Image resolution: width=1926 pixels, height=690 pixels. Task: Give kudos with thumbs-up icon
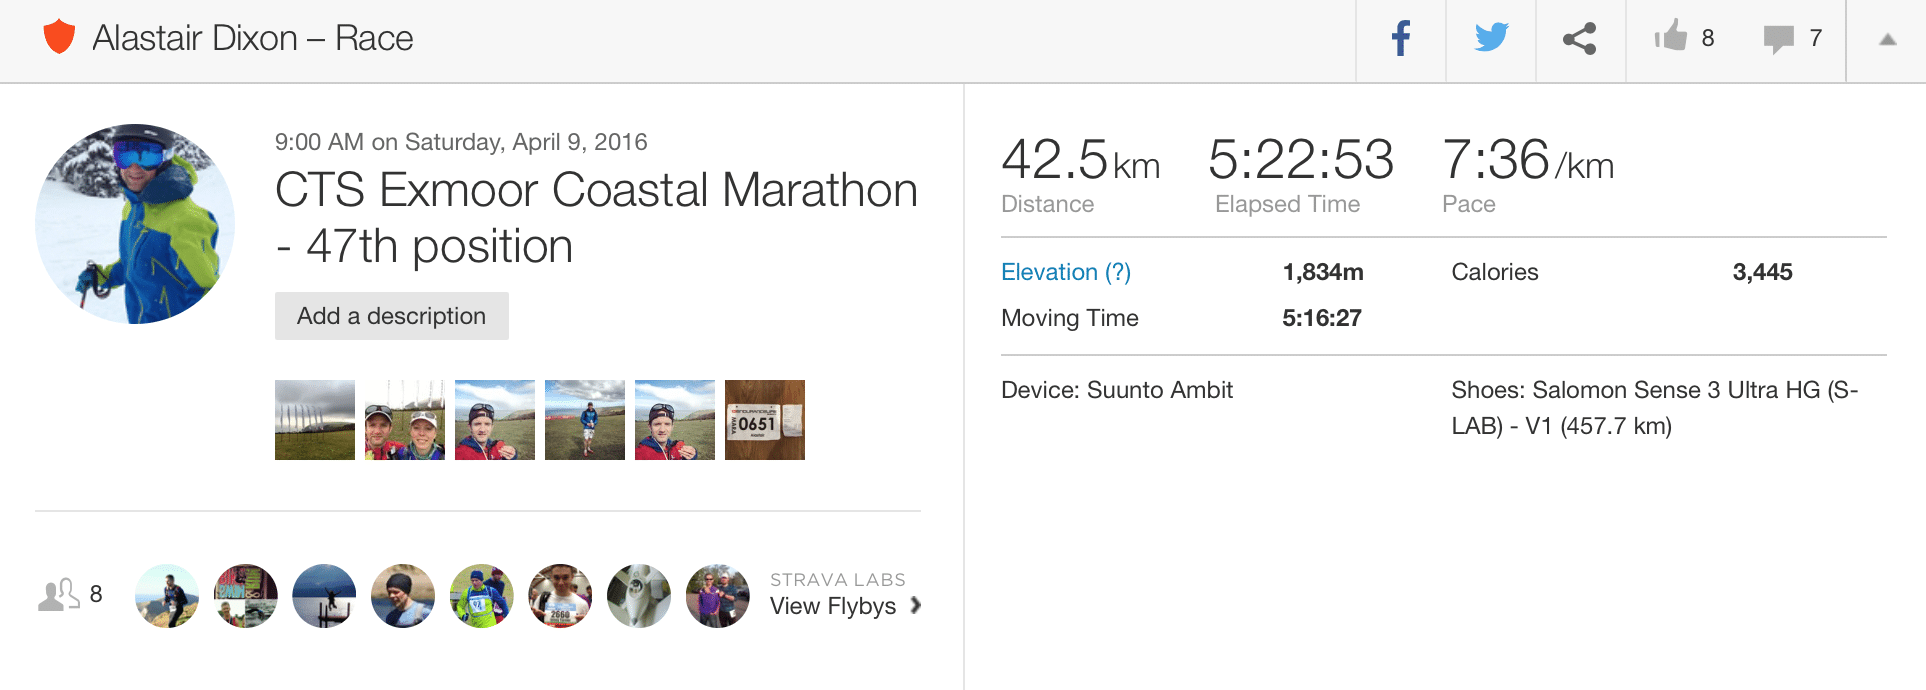[1671, 37]
